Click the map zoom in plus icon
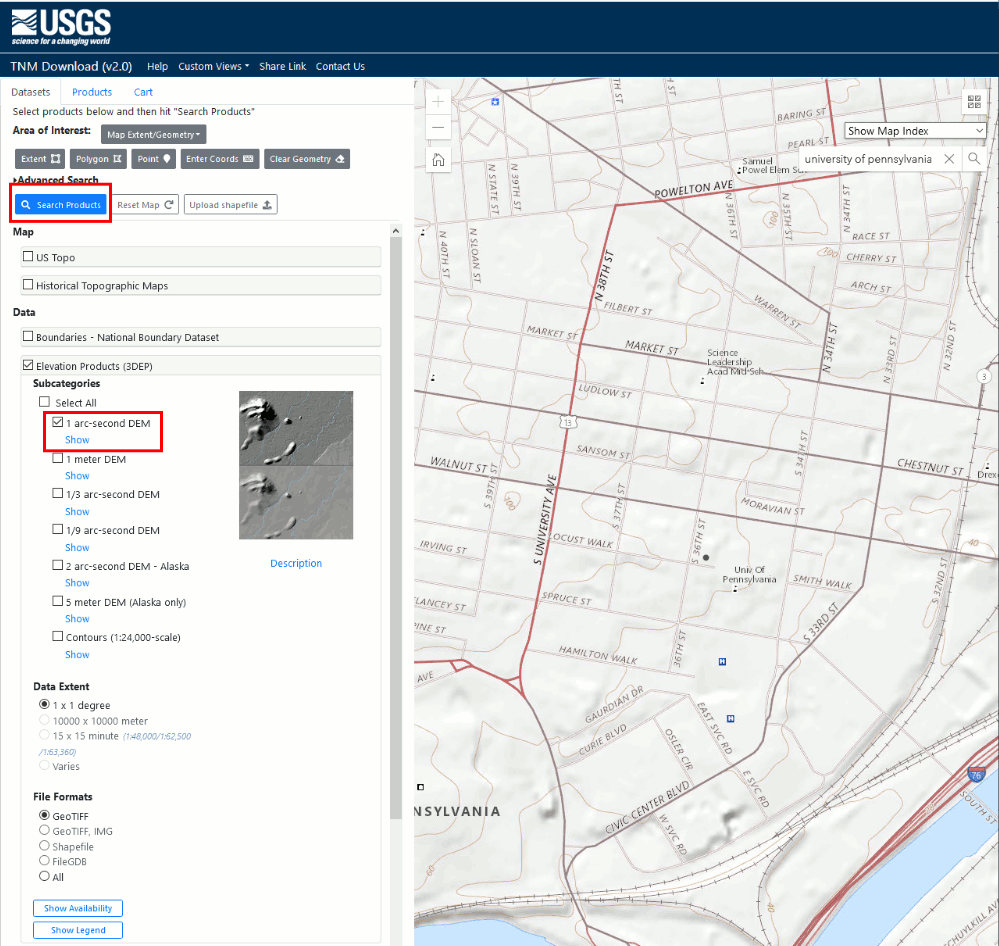 (438, 102)
